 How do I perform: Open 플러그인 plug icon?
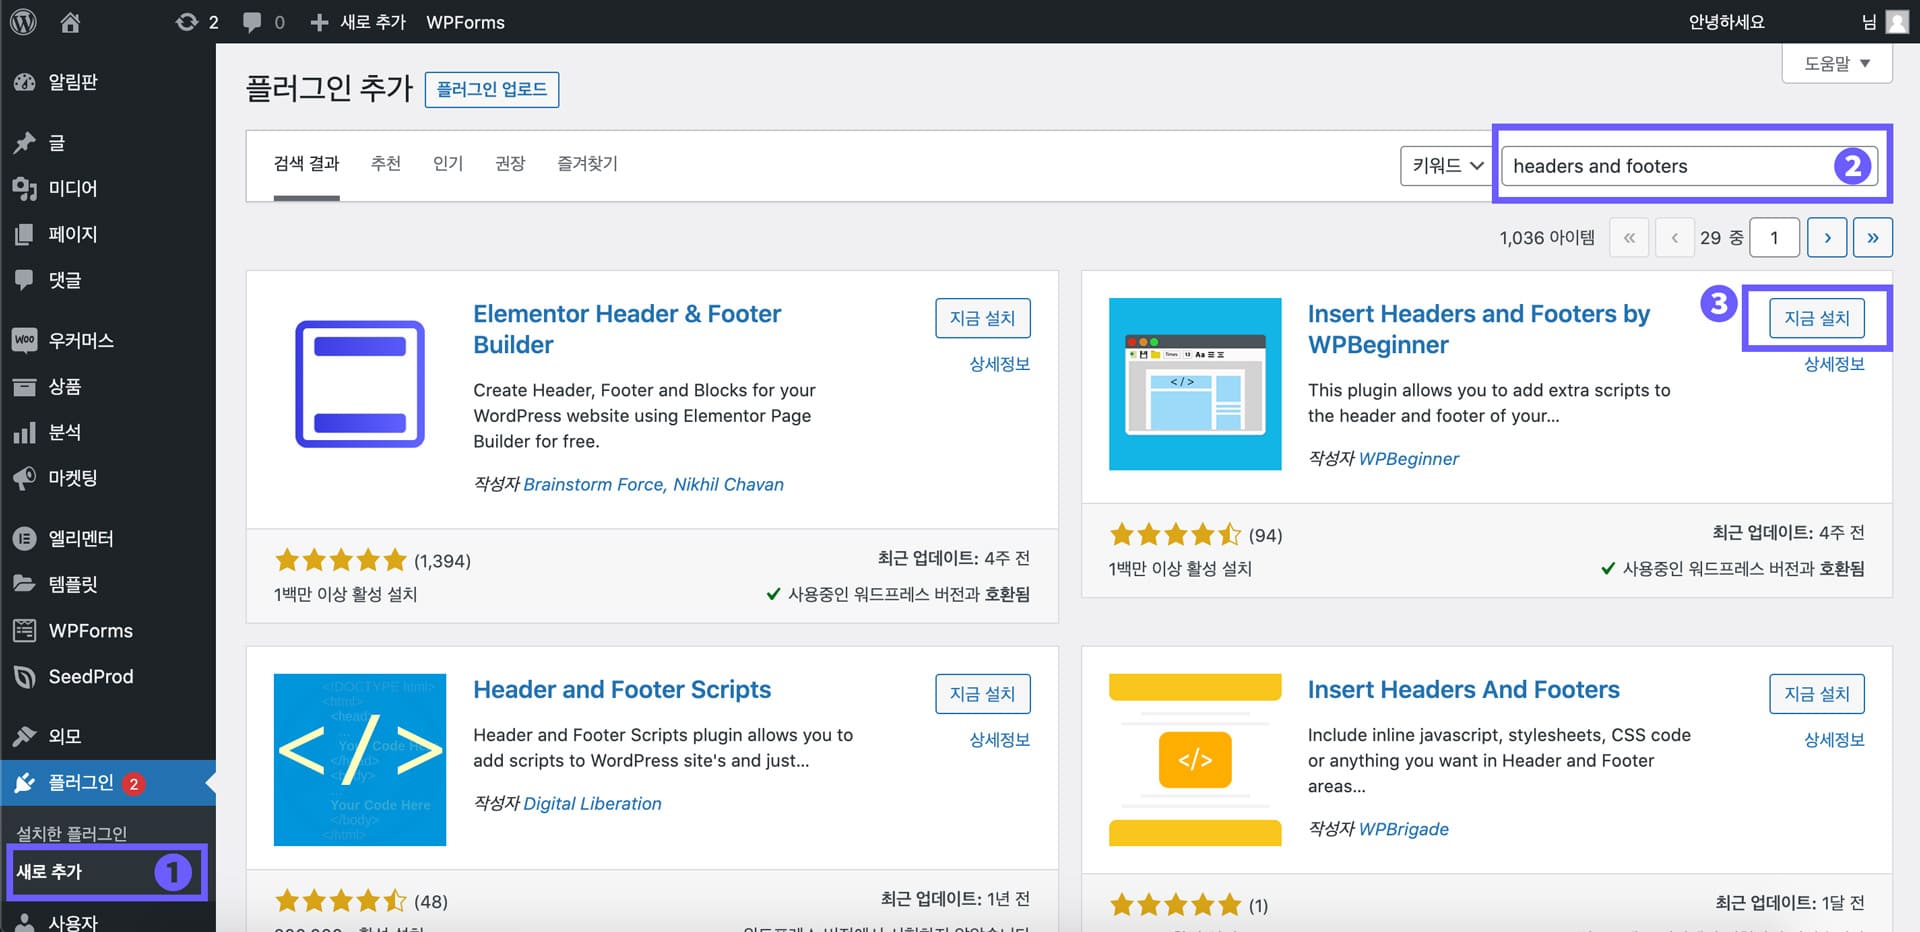[24, 782]
